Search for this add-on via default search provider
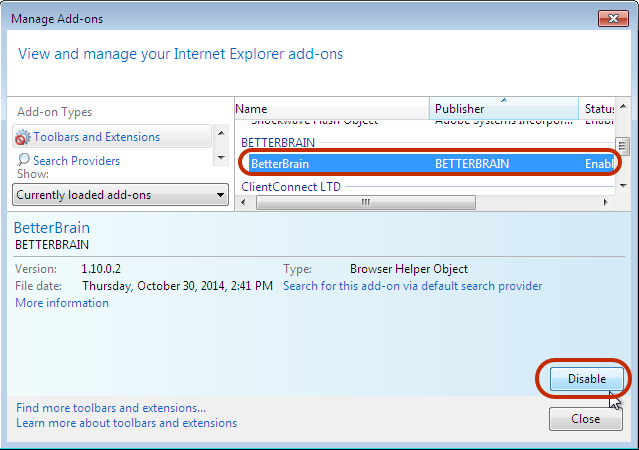 412,286
